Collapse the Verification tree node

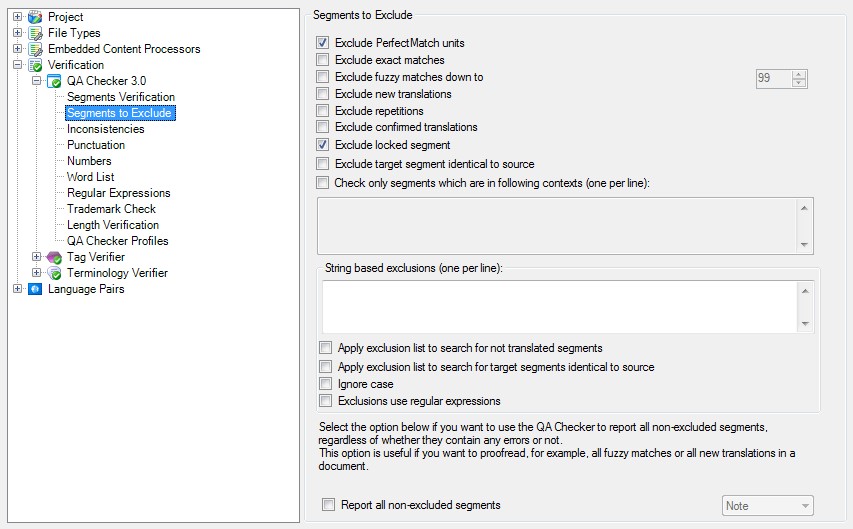18,65
